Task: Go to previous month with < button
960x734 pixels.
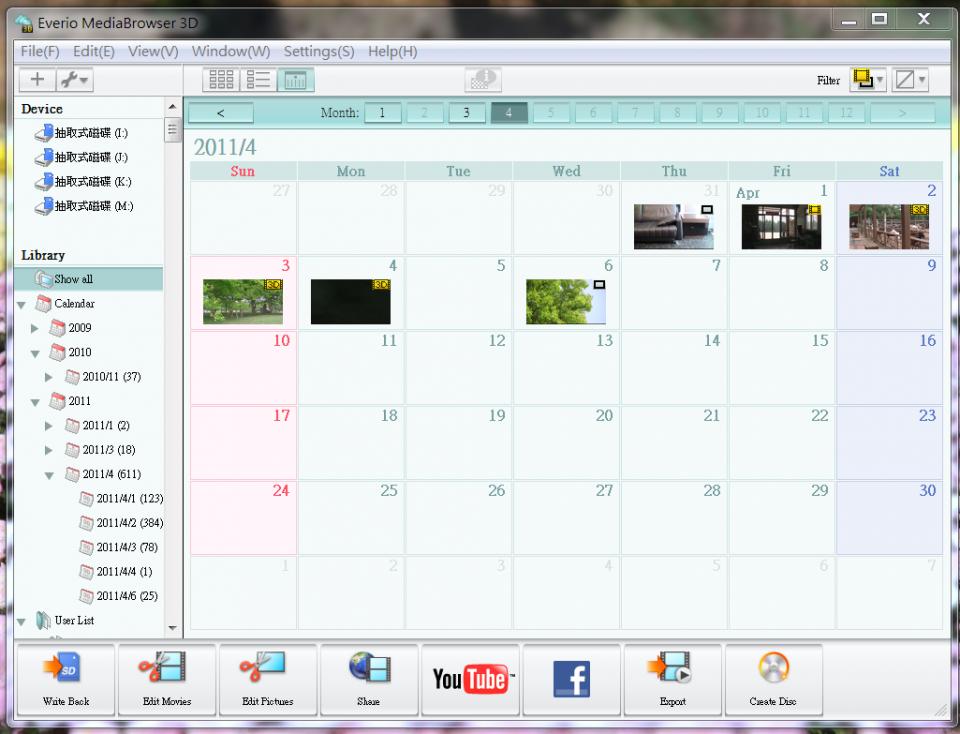Action: pos(220,113)
